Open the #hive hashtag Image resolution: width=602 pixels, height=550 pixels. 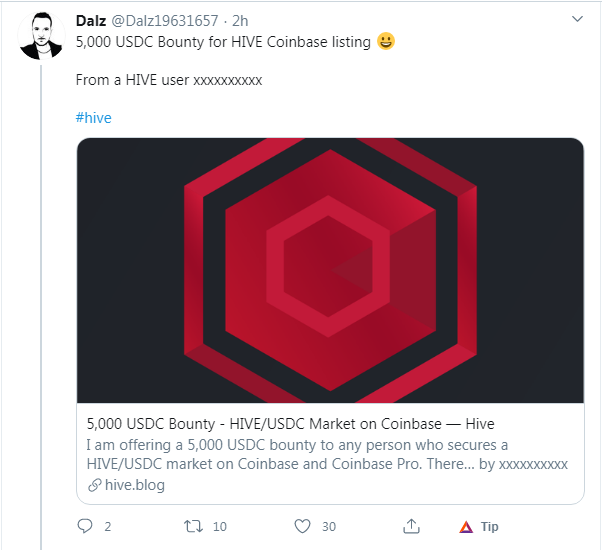click(93, 118)
